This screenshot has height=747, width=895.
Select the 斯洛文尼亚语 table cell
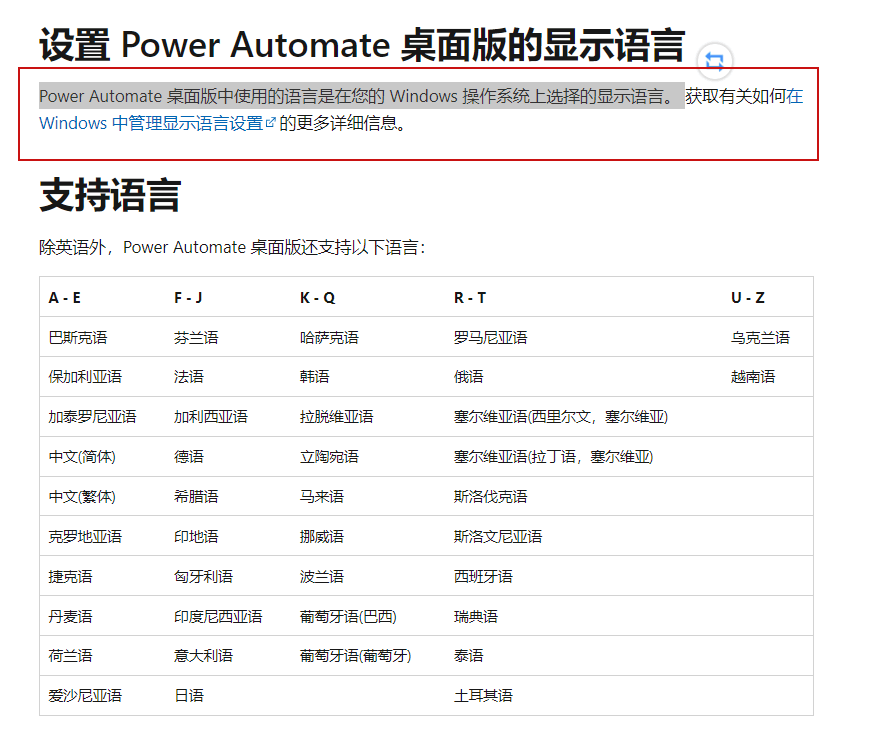[x=498, y=536]
